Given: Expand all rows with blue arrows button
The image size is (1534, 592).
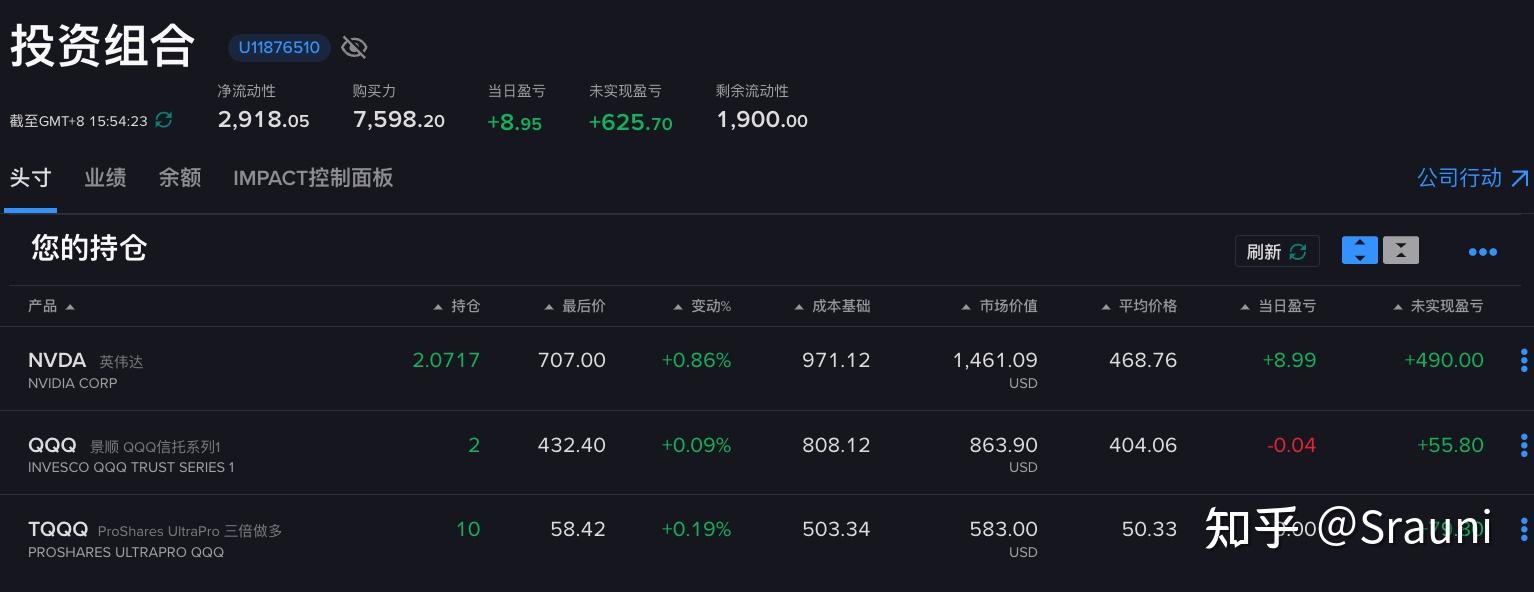Looking at the screenshot, I should click(x=1360, y=250).
